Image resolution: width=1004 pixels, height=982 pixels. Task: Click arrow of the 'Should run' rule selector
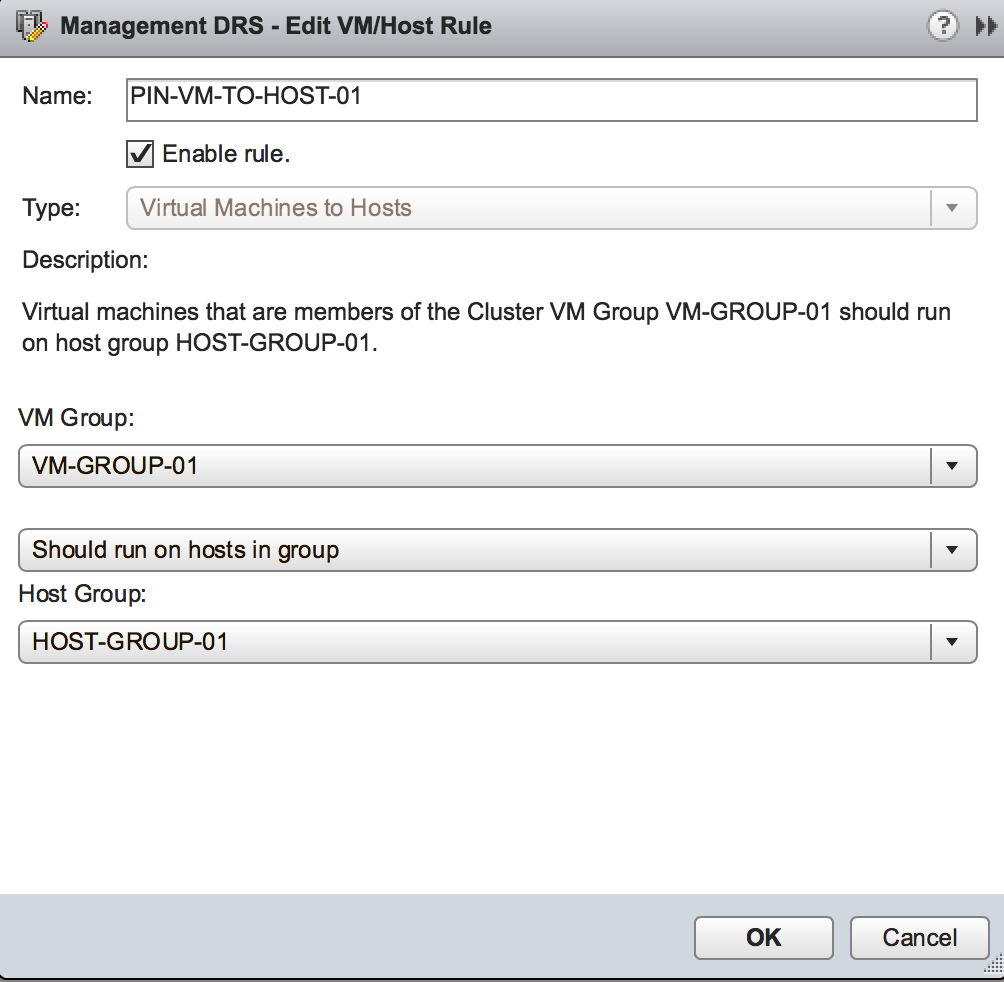[953, 550]
